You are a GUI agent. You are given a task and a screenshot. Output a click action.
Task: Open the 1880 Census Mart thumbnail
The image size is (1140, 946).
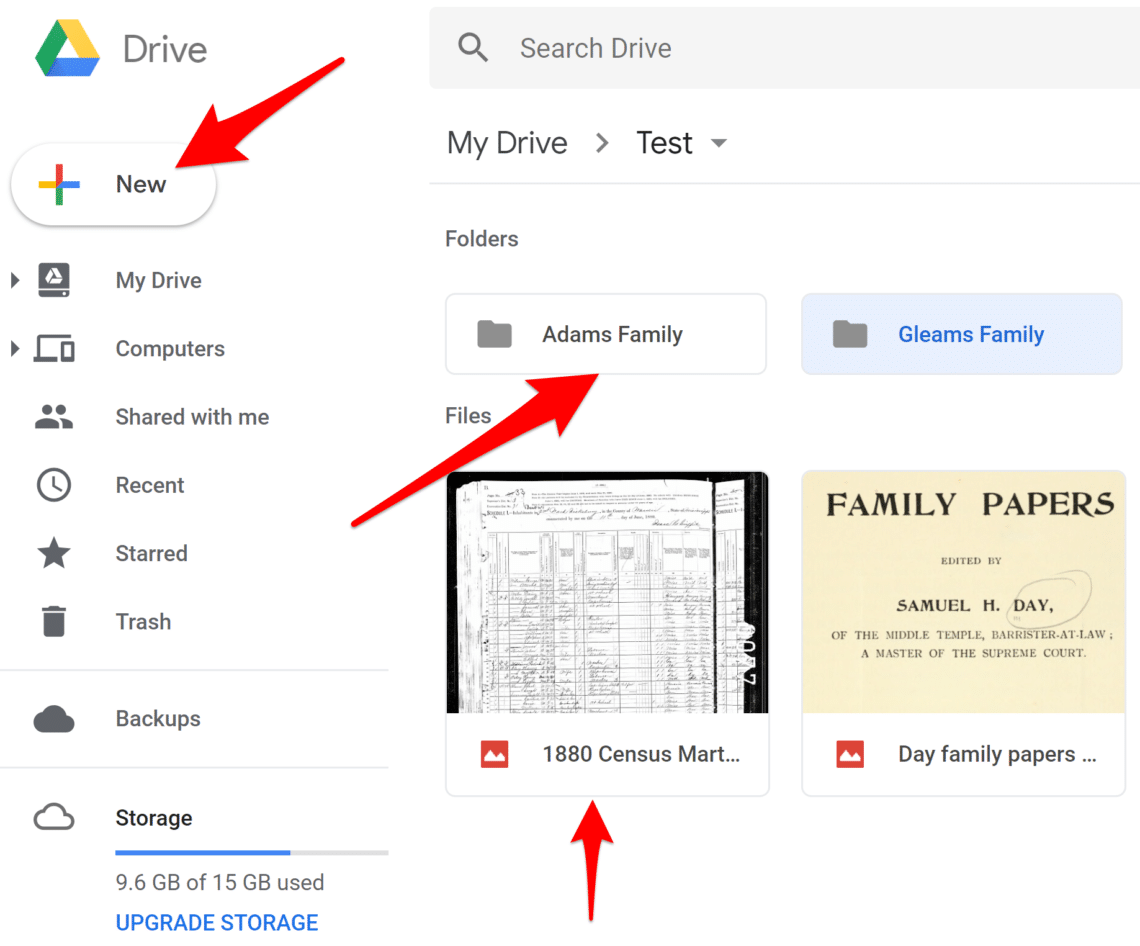tap(606, 593)
